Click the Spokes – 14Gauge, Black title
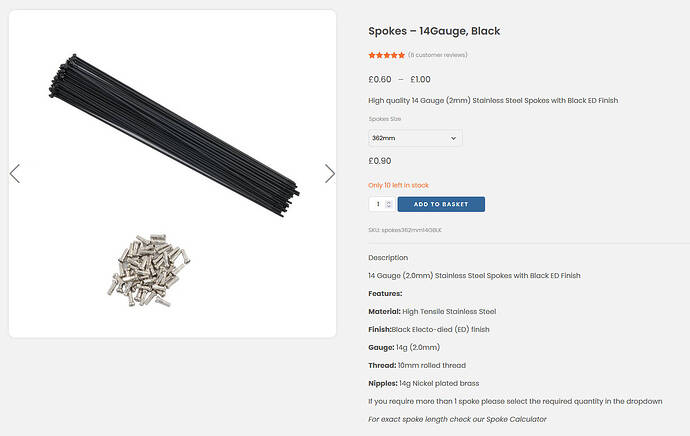The width and height of the screenshot is (690, 436). tap(434, 31)
